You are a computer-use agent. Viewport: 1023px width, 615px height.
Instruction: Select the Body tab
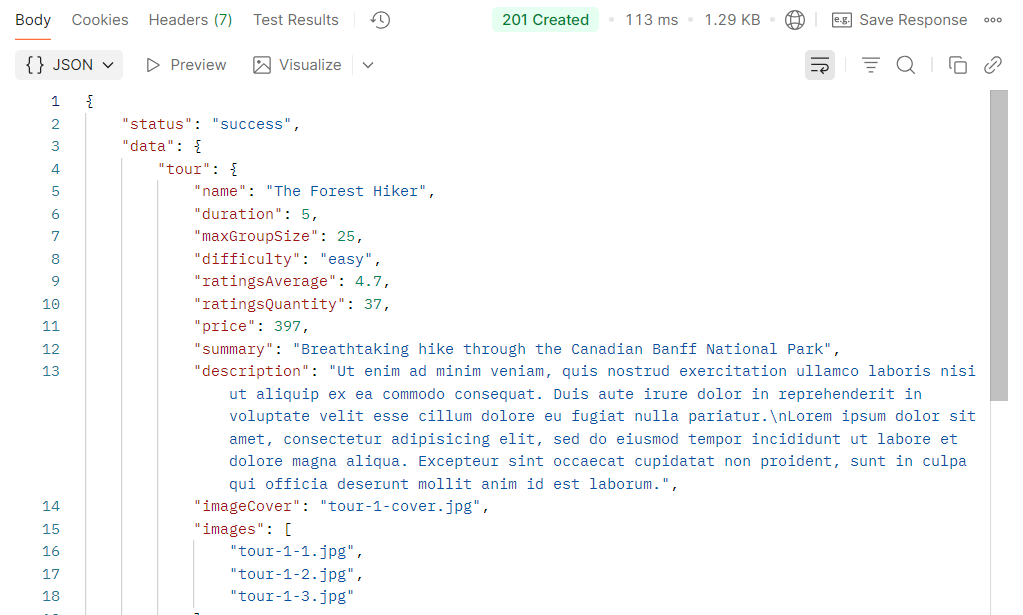click(33, 20)
